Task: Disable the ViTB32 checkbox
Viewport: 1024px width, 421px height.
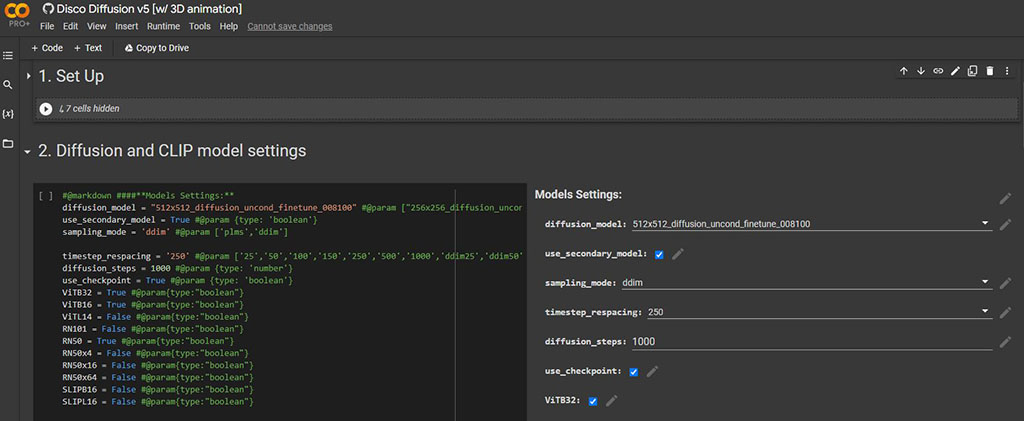Action: pos(593,401)
